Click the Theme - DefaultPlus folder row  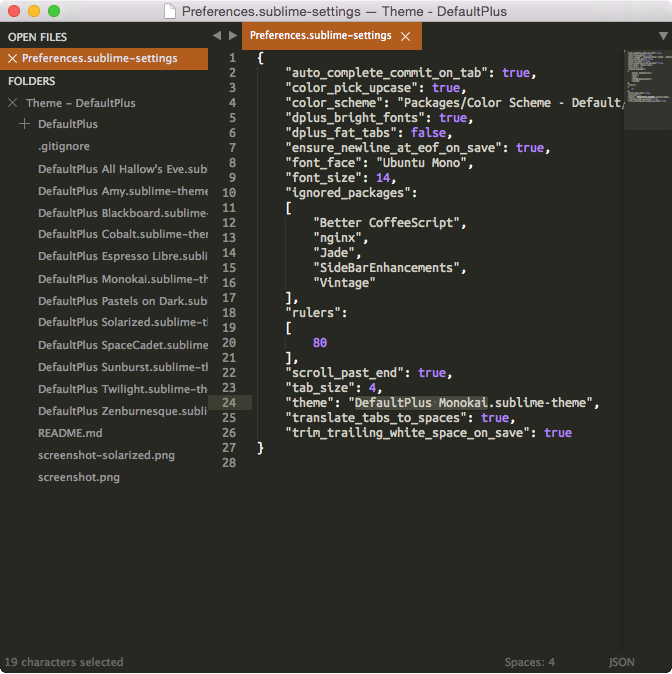104,103
